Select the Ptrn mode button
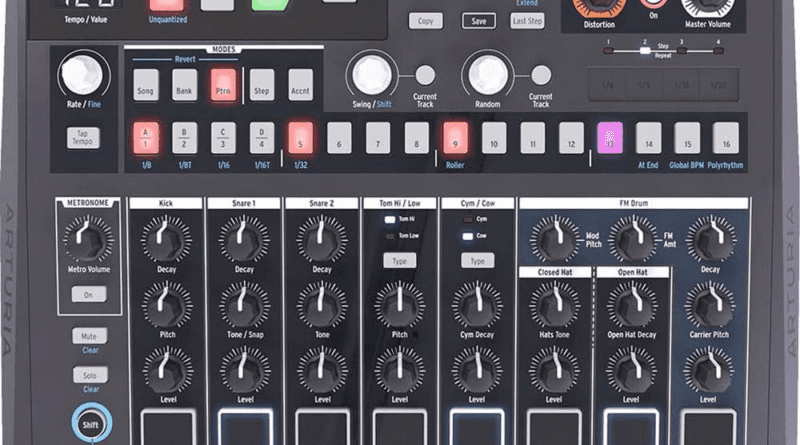Screen dimensions: 800x445 [x=222, y=82]
